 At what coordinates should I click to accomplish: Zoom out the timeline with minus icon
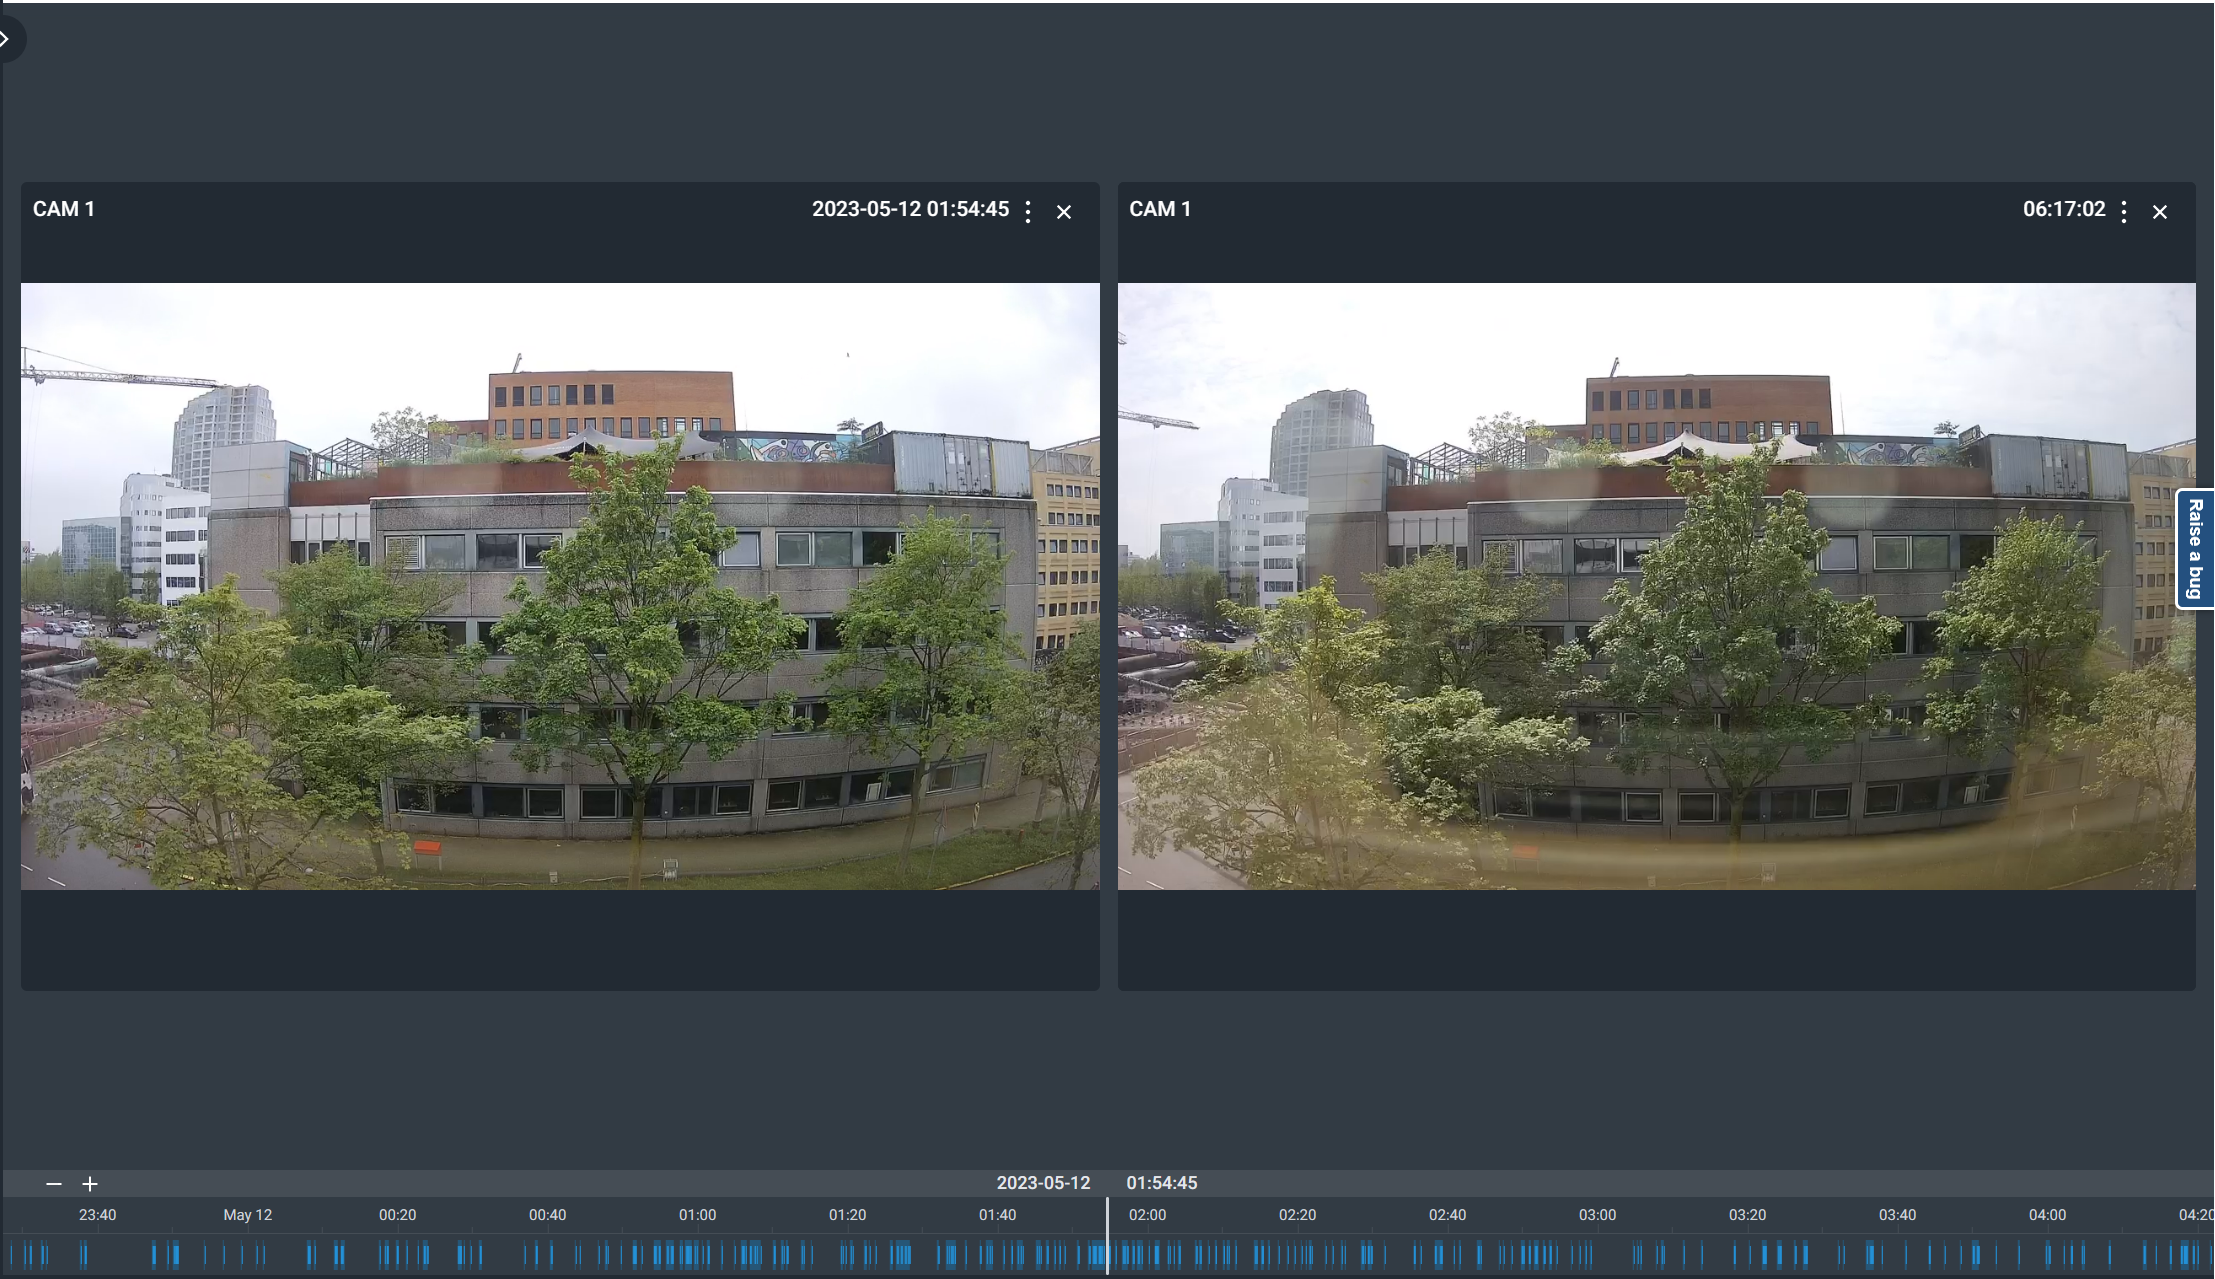click(x=54, y=1184)
